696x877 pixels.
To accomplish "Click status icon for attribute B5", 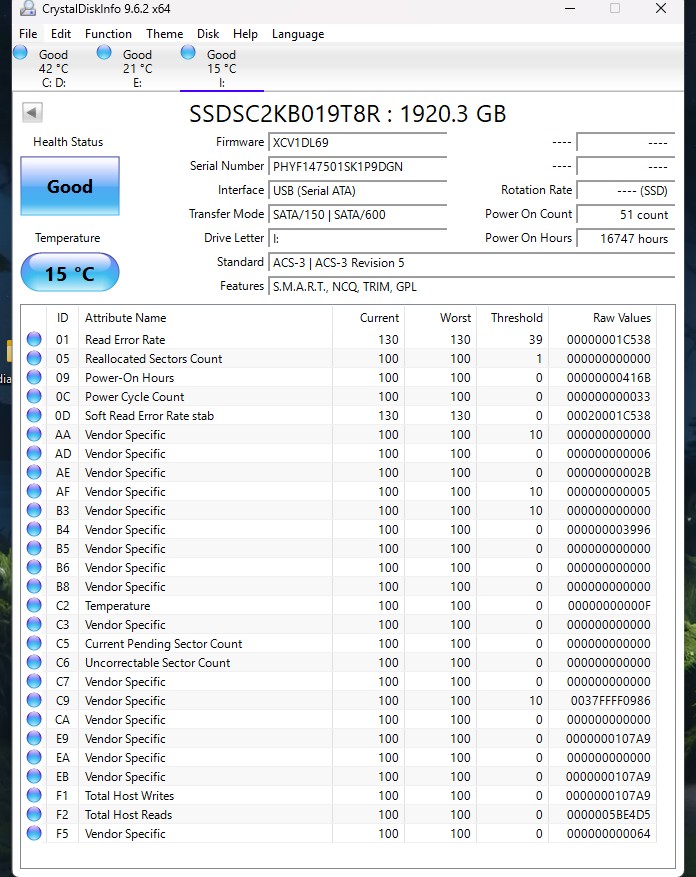I will 34,548.
